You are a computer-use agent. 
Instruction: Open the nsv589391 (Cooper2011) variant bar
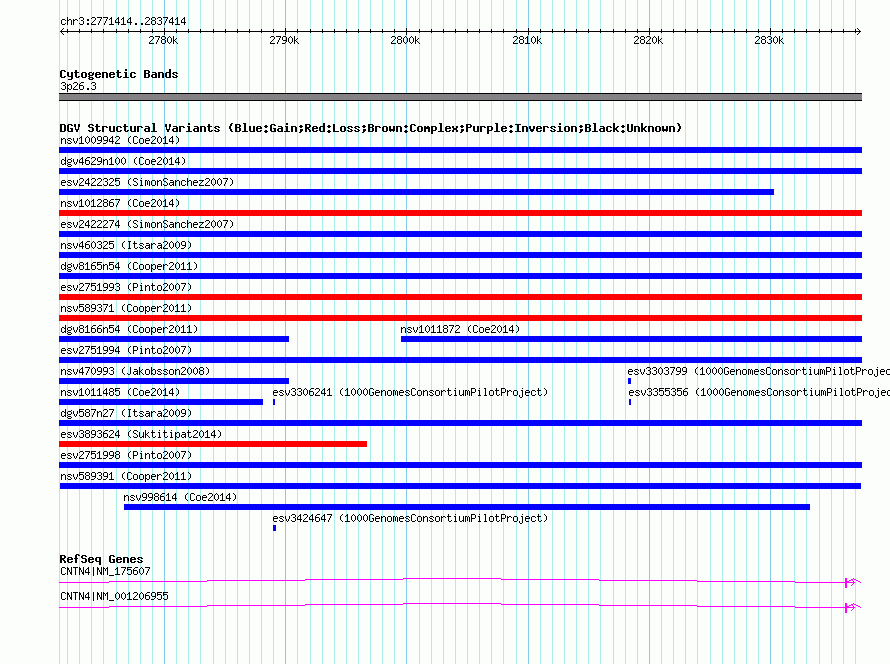[x=460, y=486]
